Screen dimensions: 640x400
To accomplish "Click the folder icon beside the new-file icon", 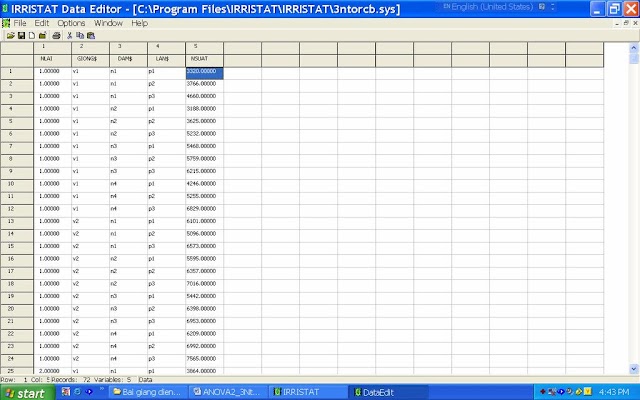I will pyautogui.click(x=42, y=36).
